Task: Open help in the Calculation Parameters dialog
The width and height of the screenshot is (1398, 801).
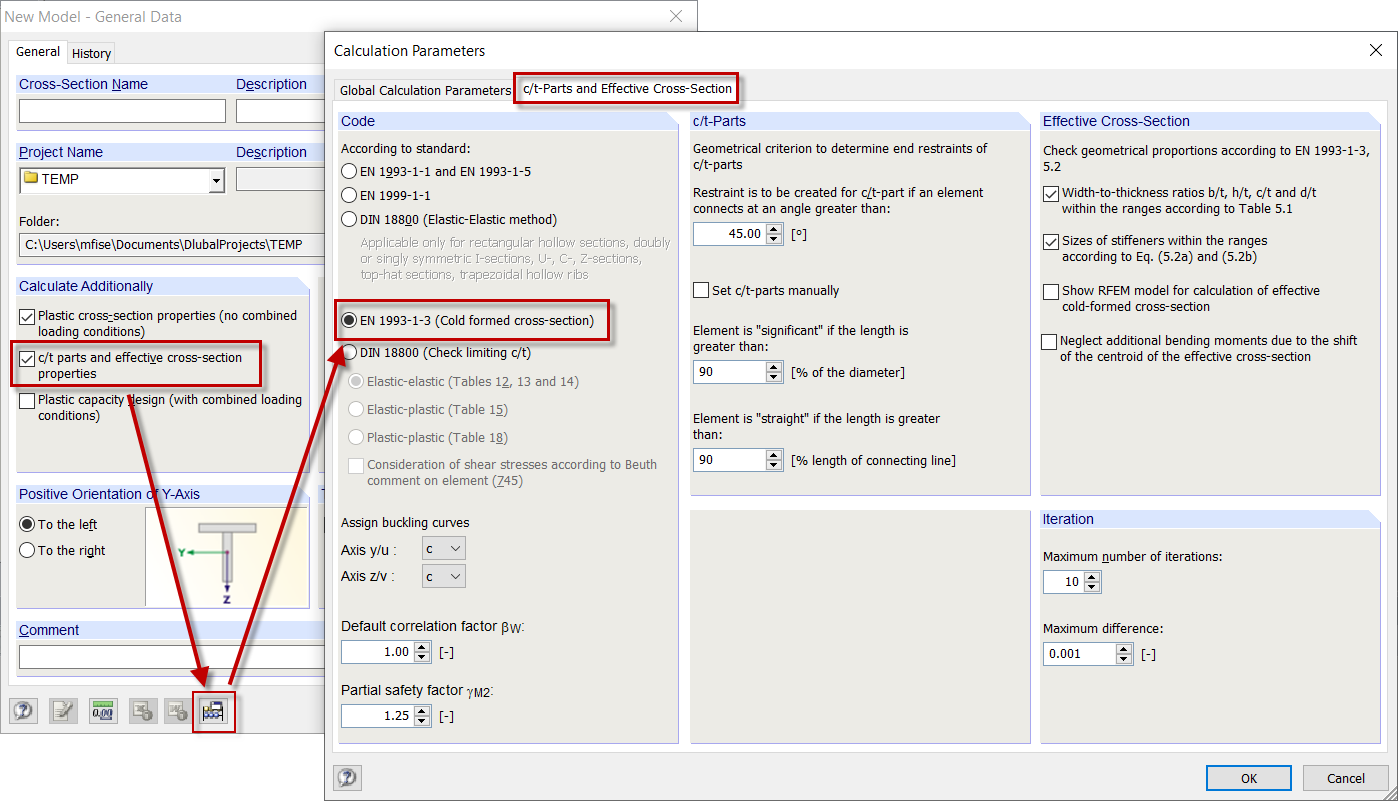Action: coord(347,778)
